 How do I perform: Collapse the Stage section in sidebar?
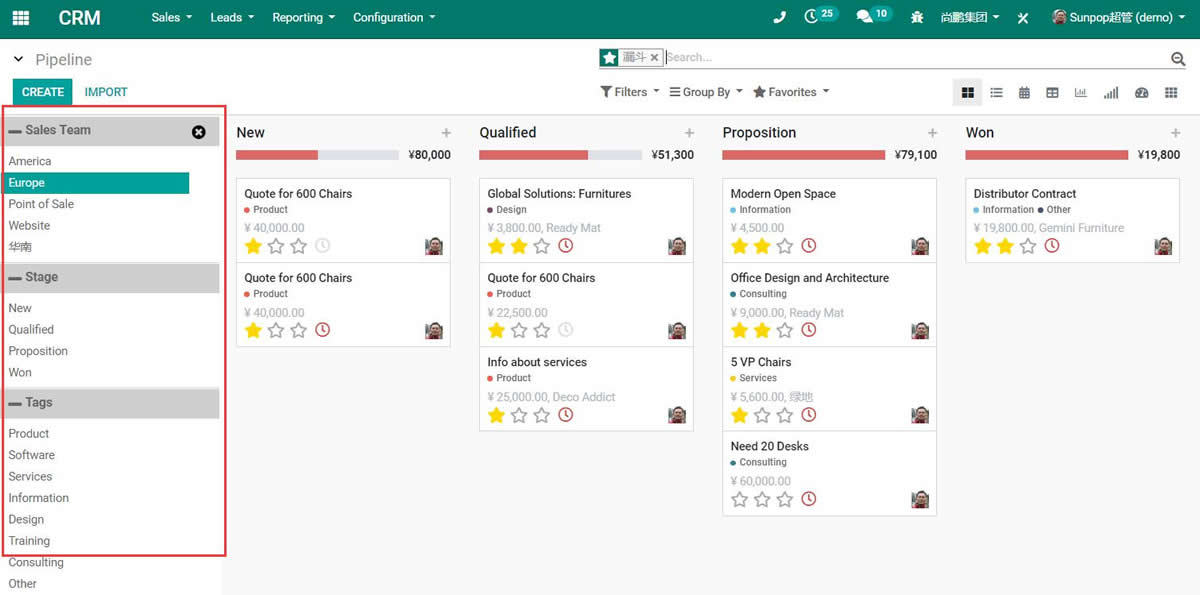pos(15,278)
